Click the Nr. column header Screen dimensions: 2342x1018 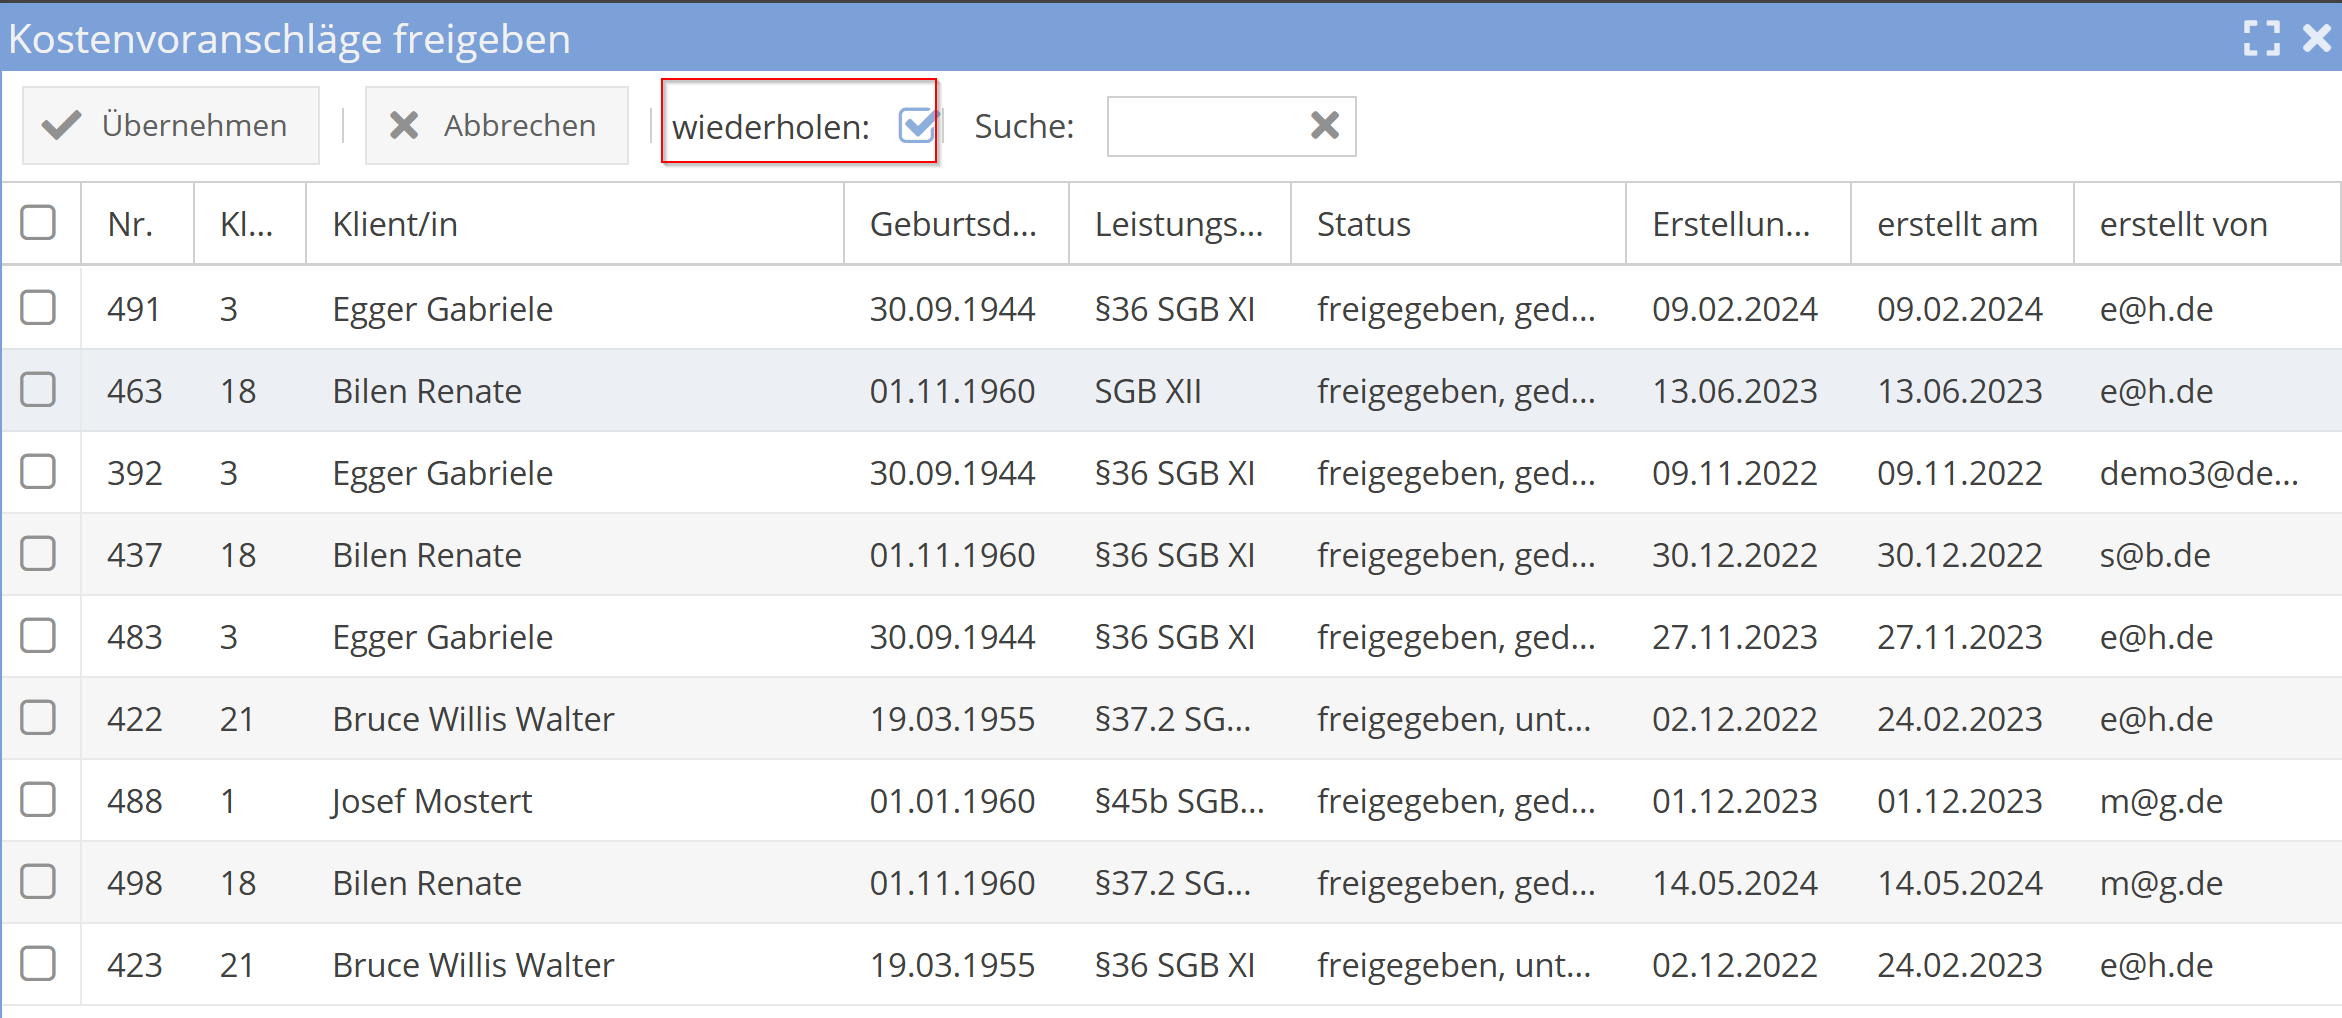pos(131,223)
